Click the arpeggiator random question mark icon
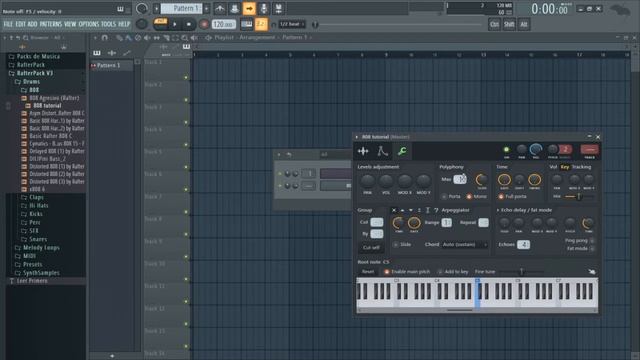The width and height of the screenshot is (640, 360). (x=436, y=210)
